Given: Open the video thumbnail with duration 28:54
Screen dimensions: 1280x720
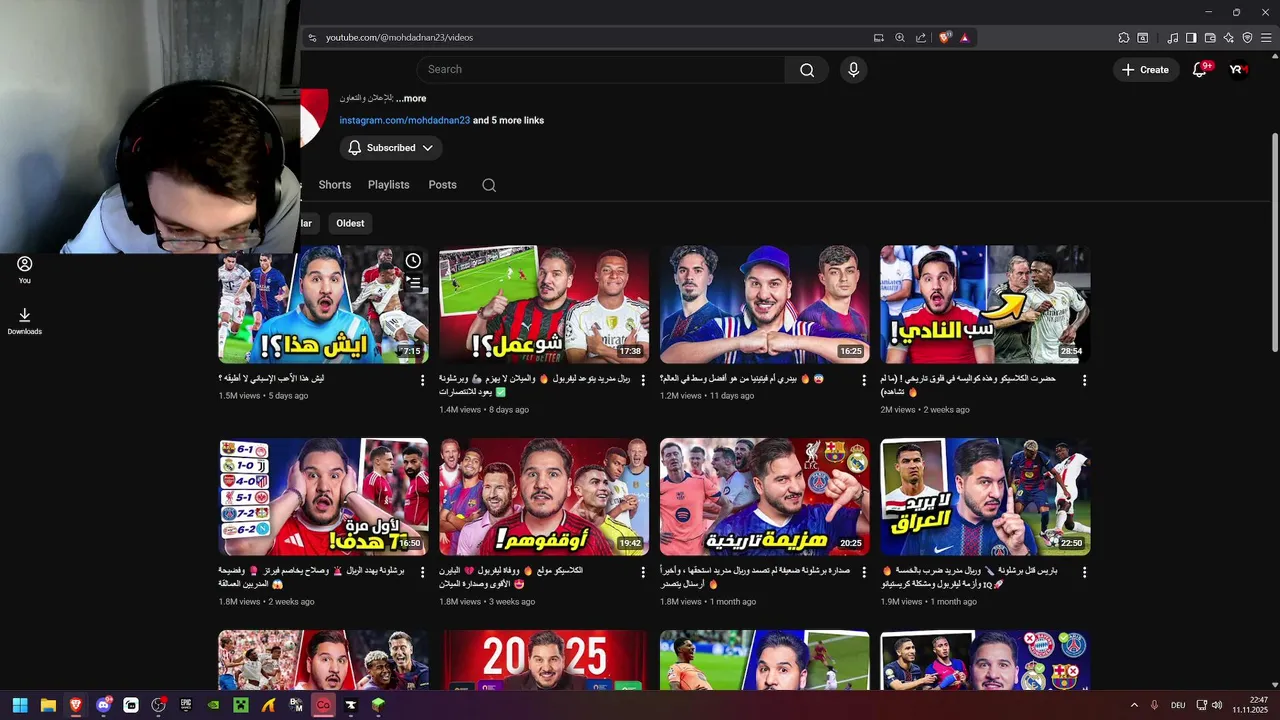Looking at the screenshot, I should (x=985, y=305).
